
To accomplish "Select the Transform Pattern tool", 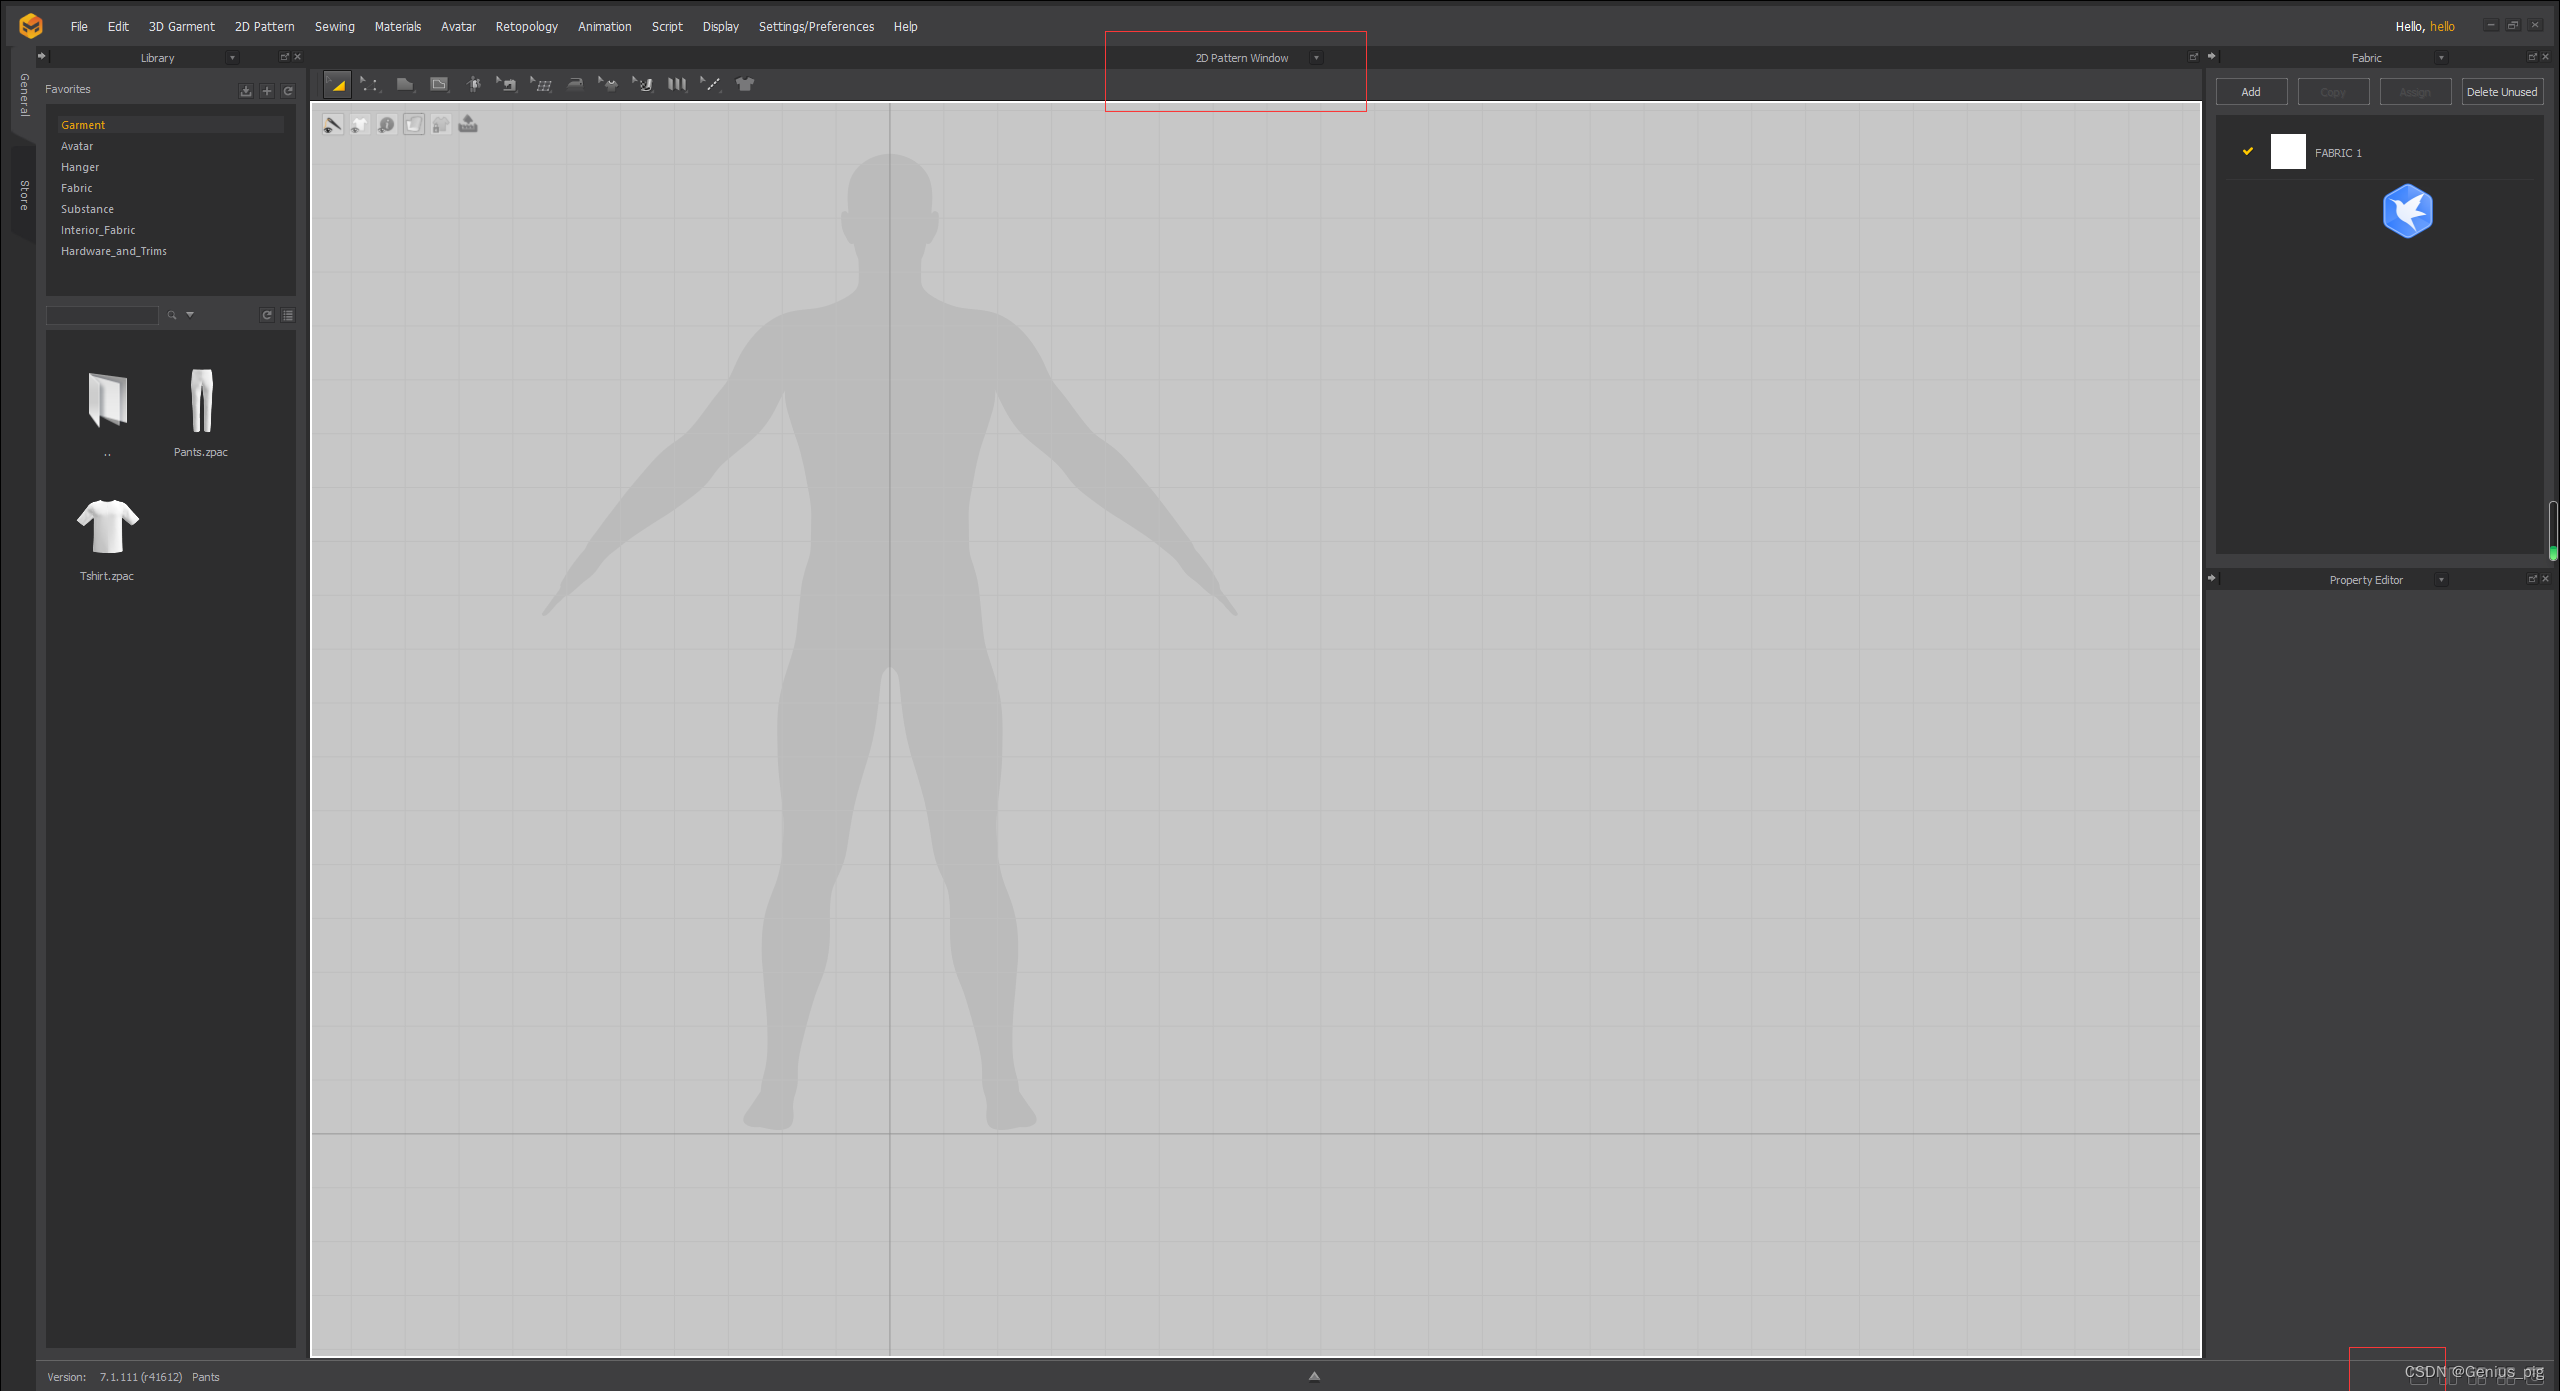I will coord(337,85).
